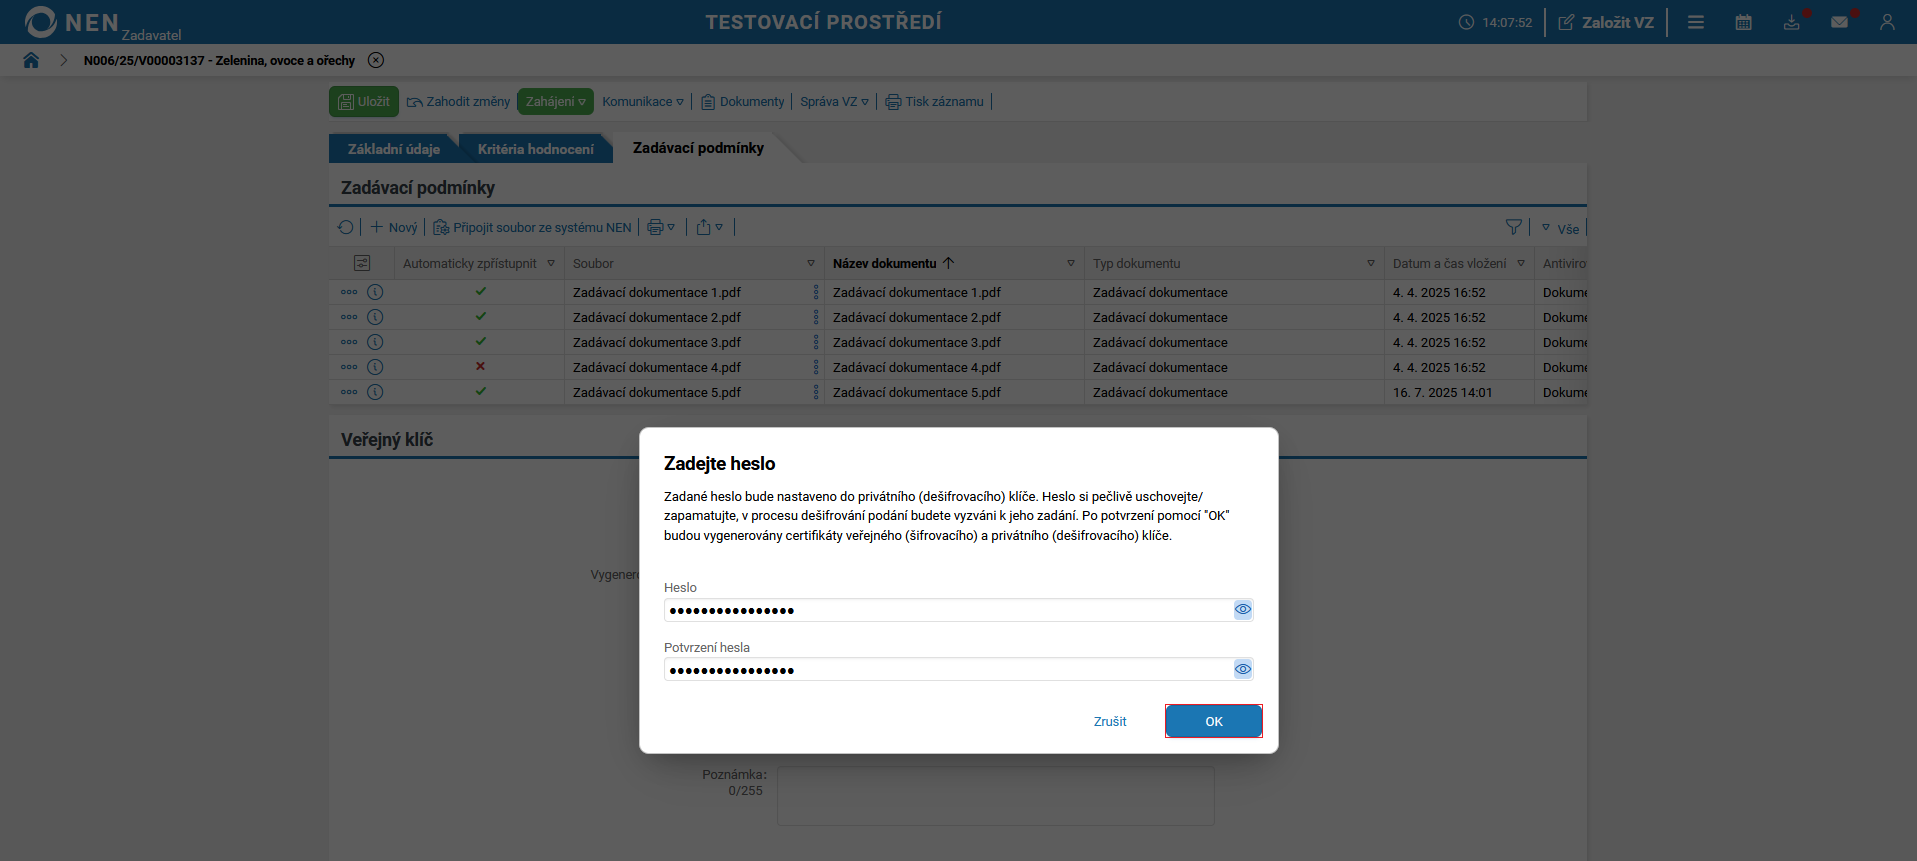Confirm password with OK button

click(1213, 721)
